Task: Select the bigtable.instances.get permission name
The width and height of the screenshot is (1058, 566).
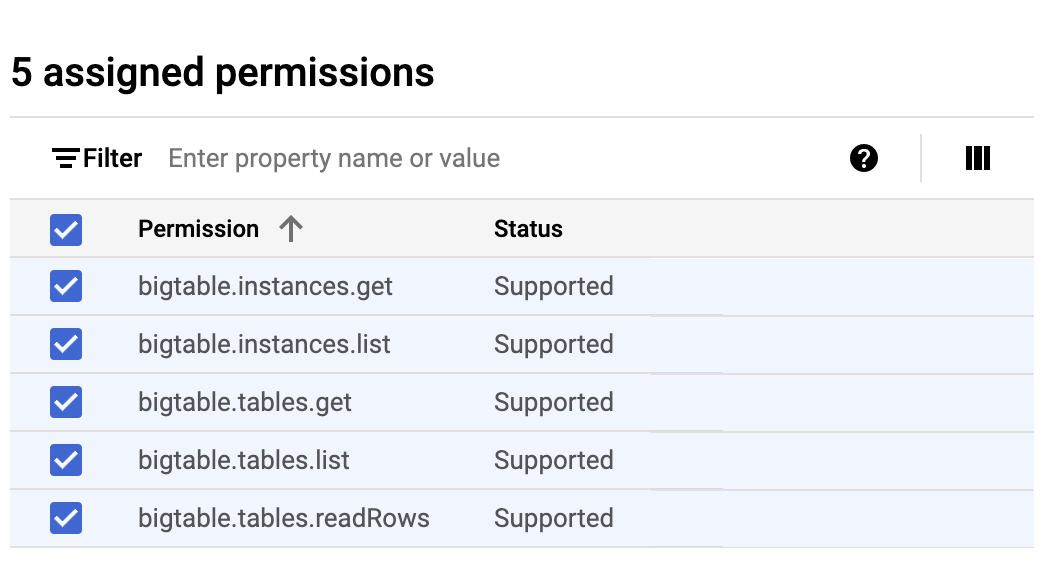Action: 265,287
